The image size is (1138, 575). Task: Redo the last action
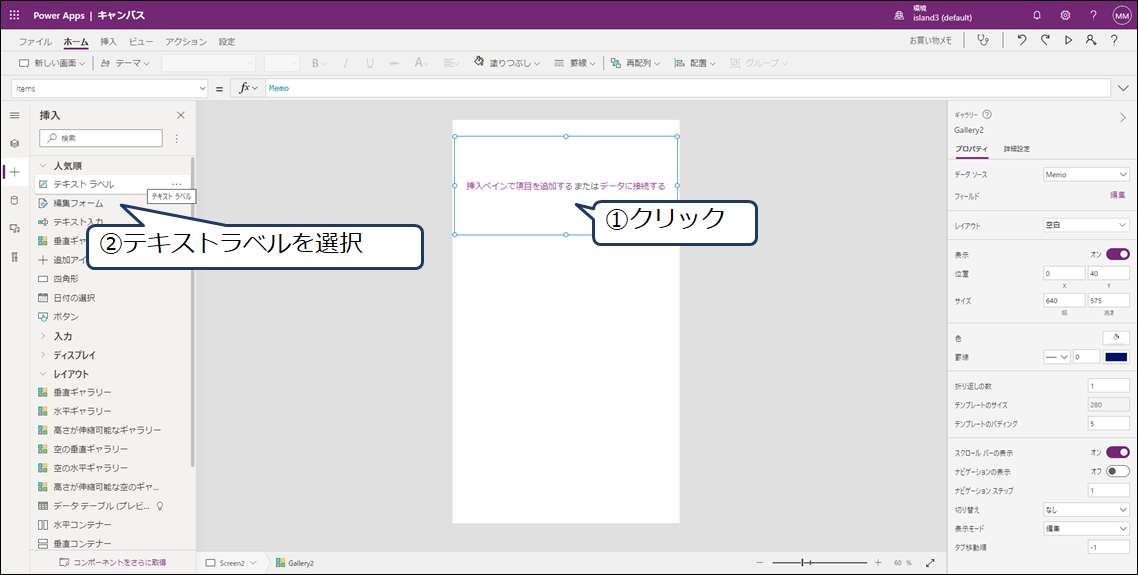1045,41
